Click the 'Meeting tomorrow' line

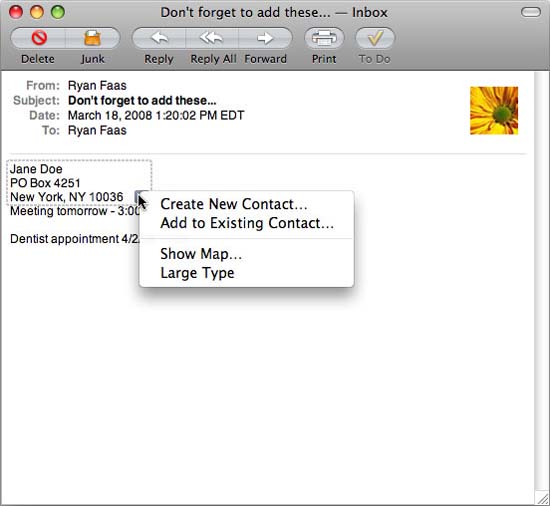point(75,211)
